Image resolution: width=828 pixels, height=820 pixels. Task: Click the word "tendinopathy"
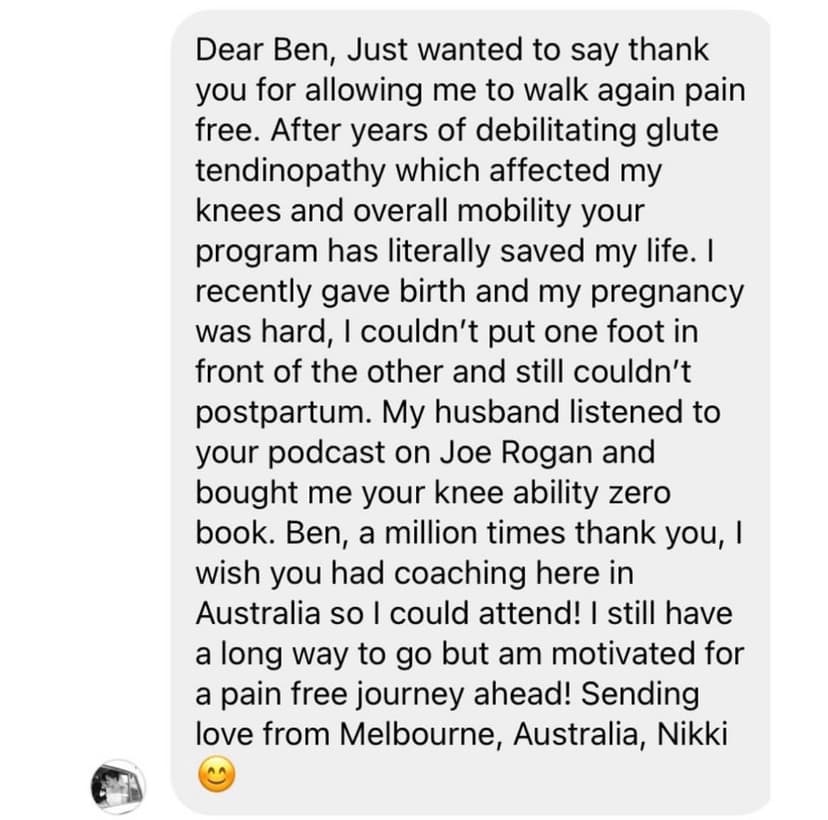pos(290,170)
